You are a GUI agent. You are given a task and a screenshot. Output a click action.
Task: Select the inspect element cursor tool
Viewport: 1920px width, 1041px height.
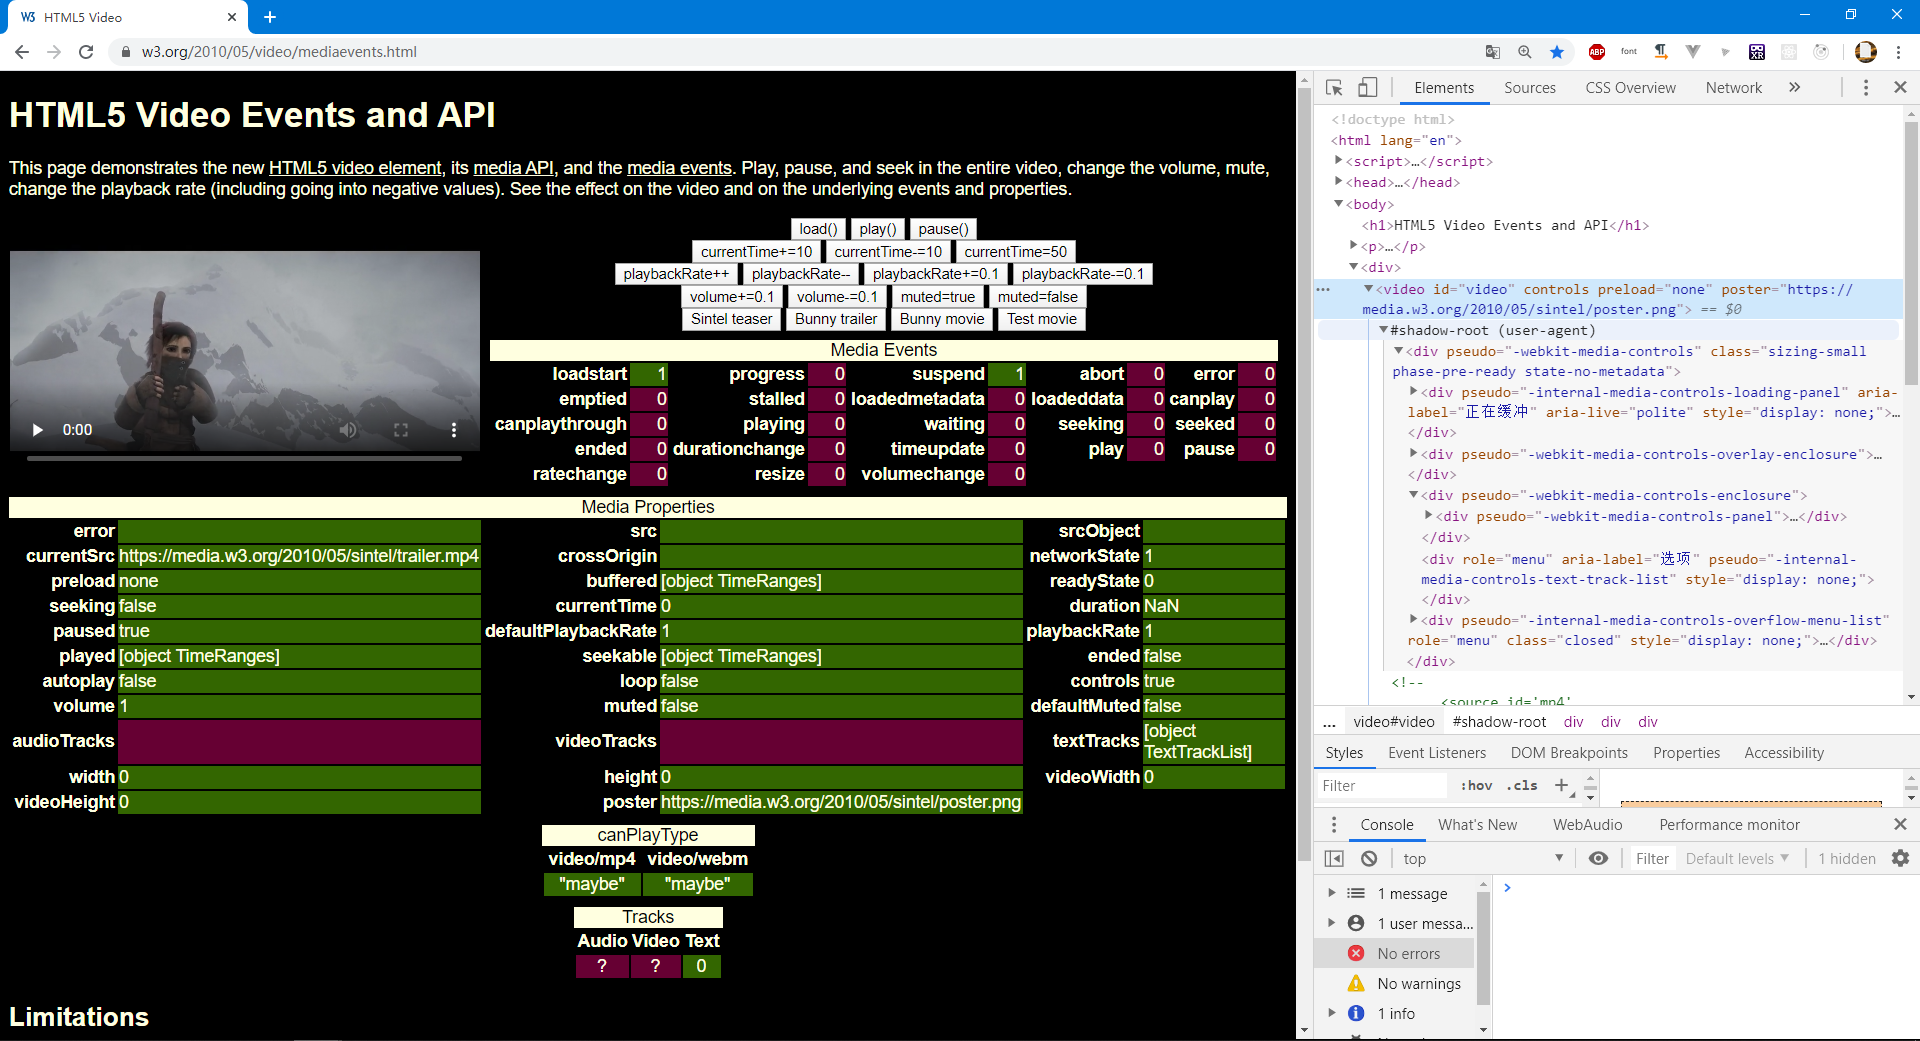1334,87
